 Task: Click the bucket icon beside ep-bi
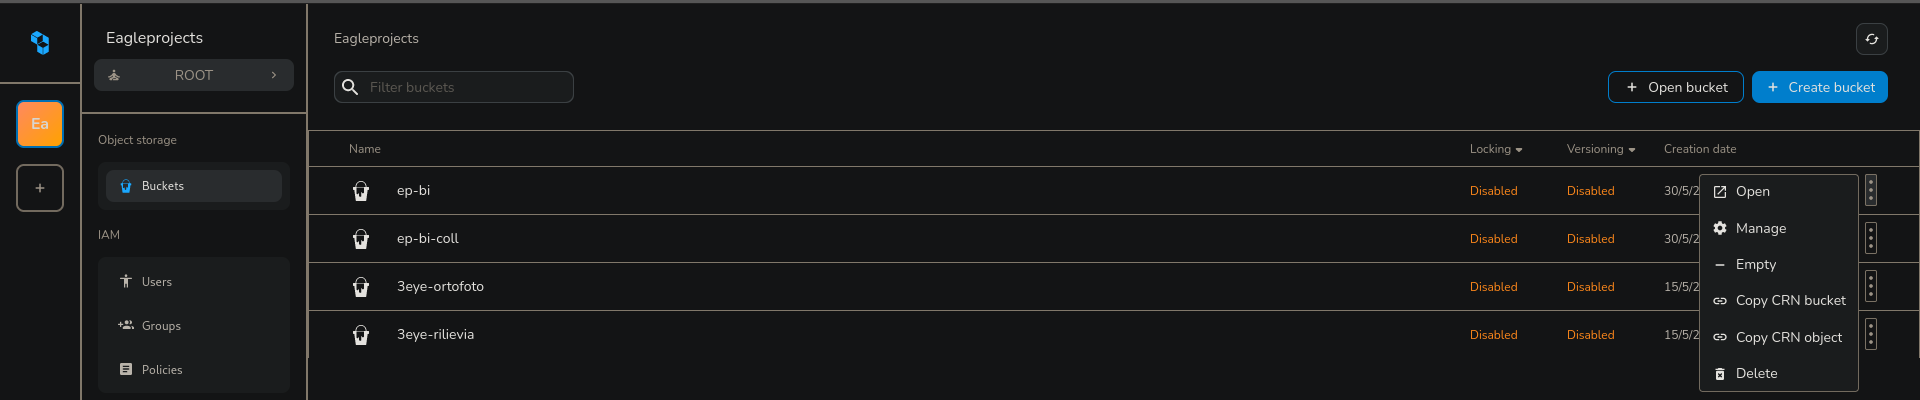click(x=361, y=191)
